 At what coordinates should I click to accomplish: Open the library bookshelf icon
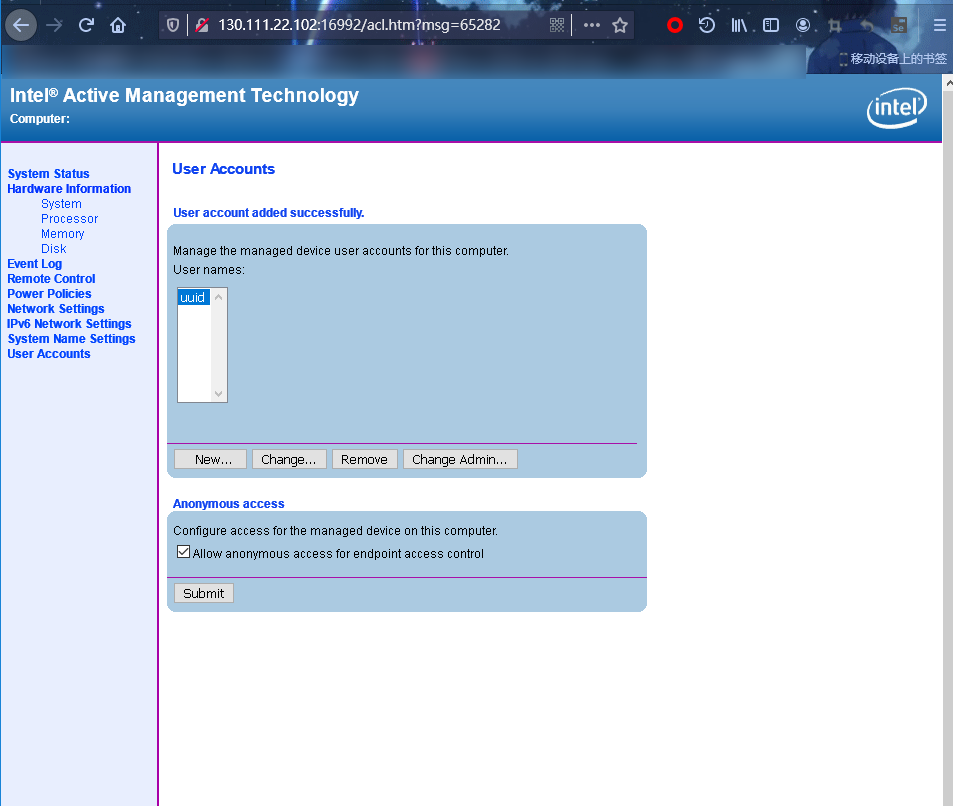click(739, 25)
